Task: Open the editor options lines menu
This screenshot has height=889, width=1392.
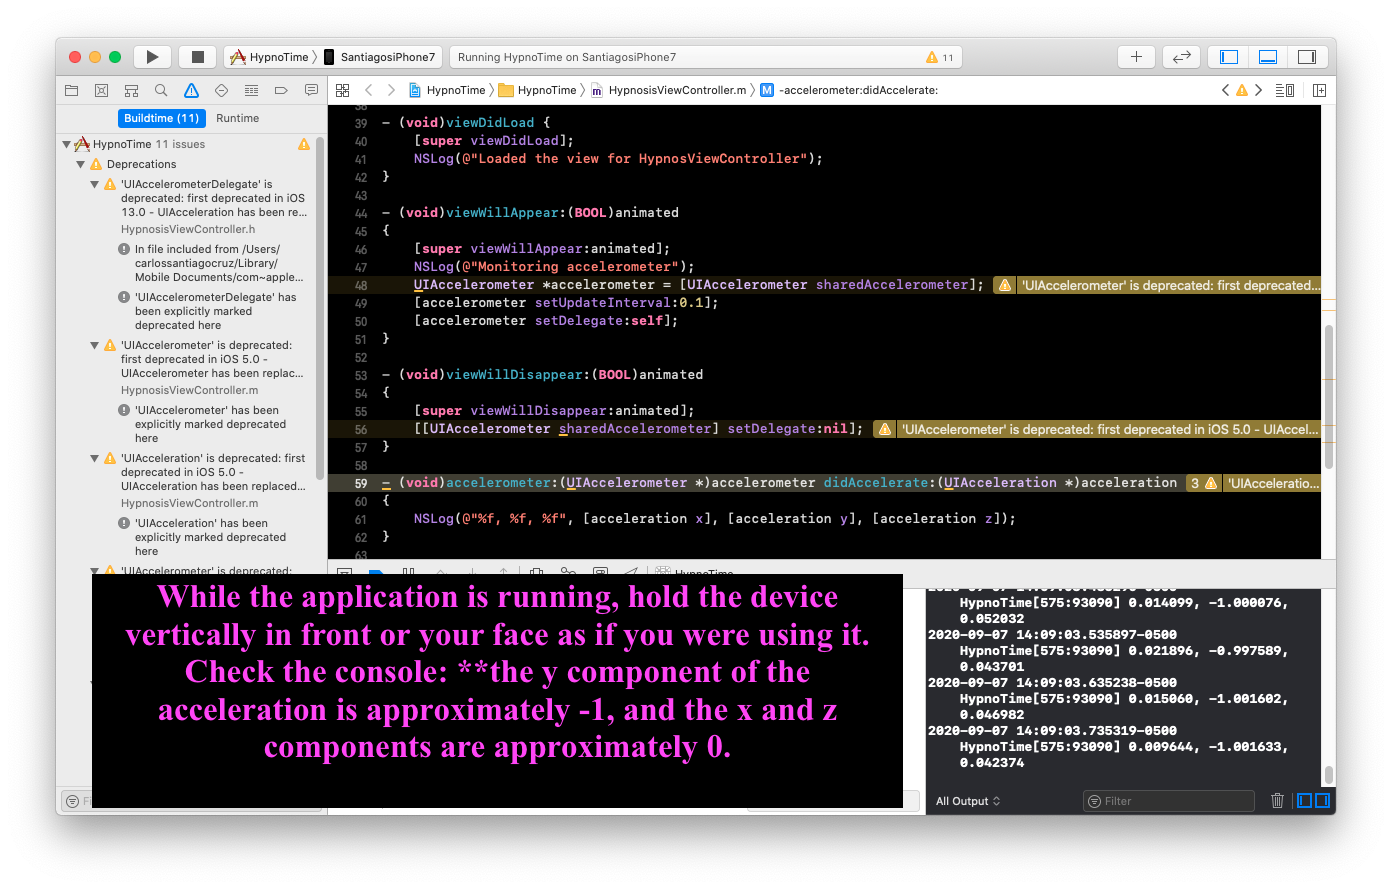Action: click(1285, 90)
